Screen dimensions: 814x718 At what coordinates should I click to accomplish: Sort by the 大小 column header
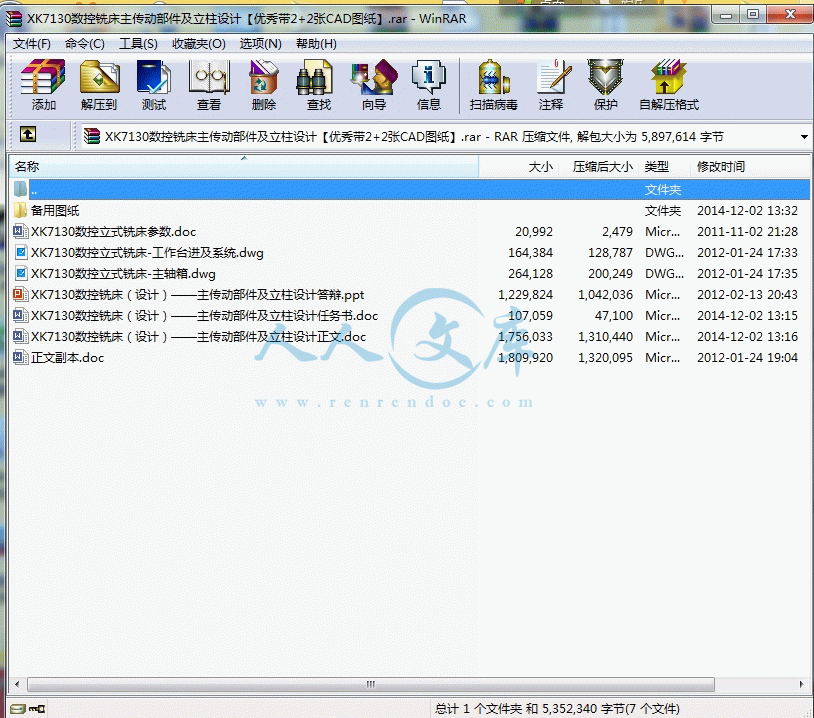pyautogui.click(x=518, y=167)
